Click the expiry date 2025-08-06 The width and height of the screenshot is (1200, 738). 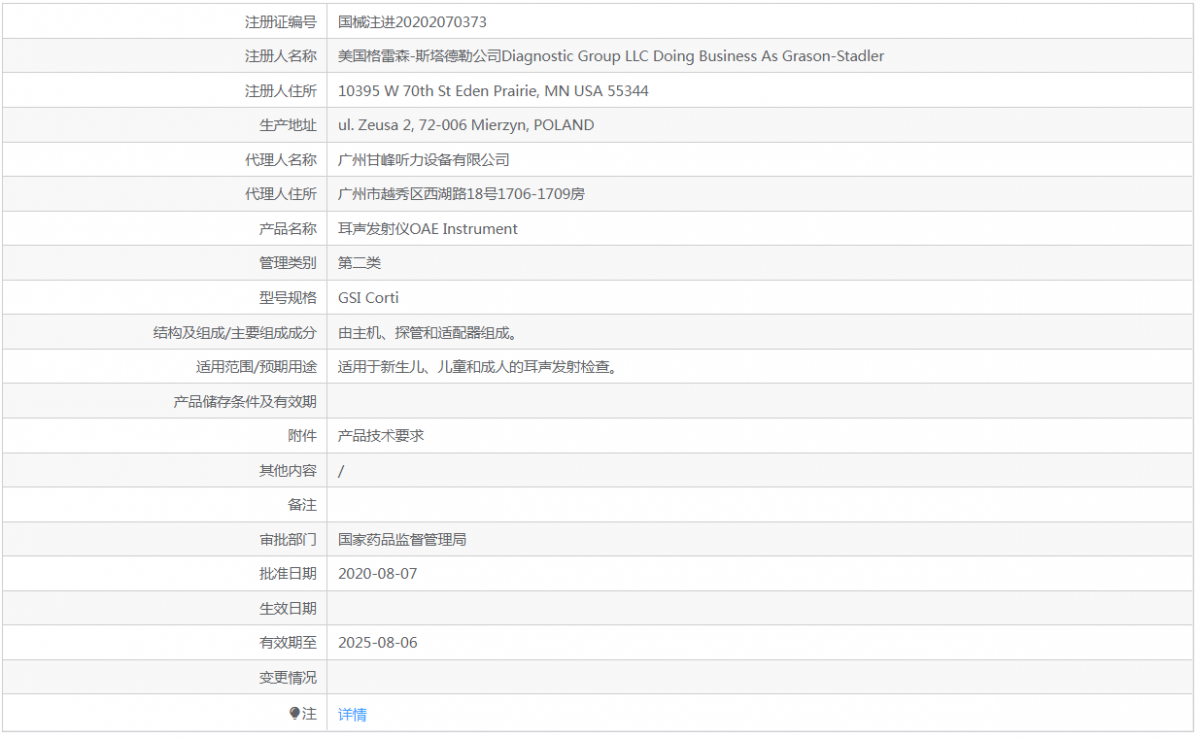(377, 643)
